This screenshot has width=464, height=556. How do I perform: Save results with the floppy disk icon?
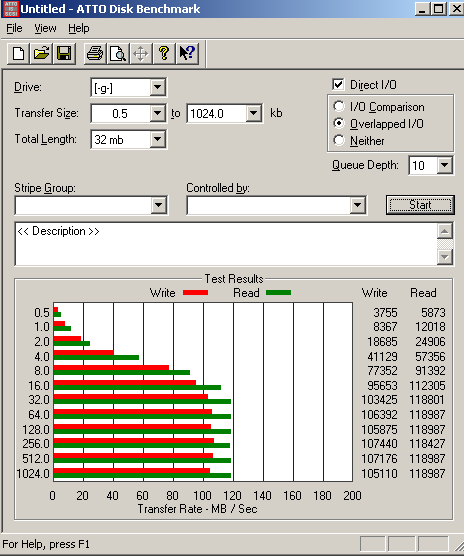pyautogui.click(x=64, y=54)
